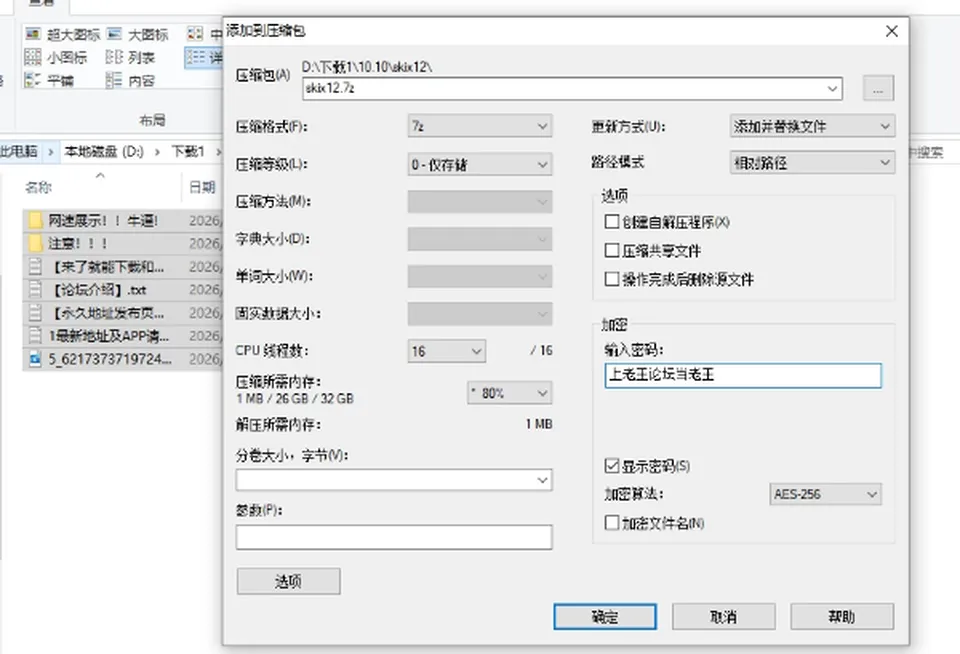This screenshot has height=654, width=960.
Task: Select the image file icon for 5_6217373719724...
Action: [36, 359]
